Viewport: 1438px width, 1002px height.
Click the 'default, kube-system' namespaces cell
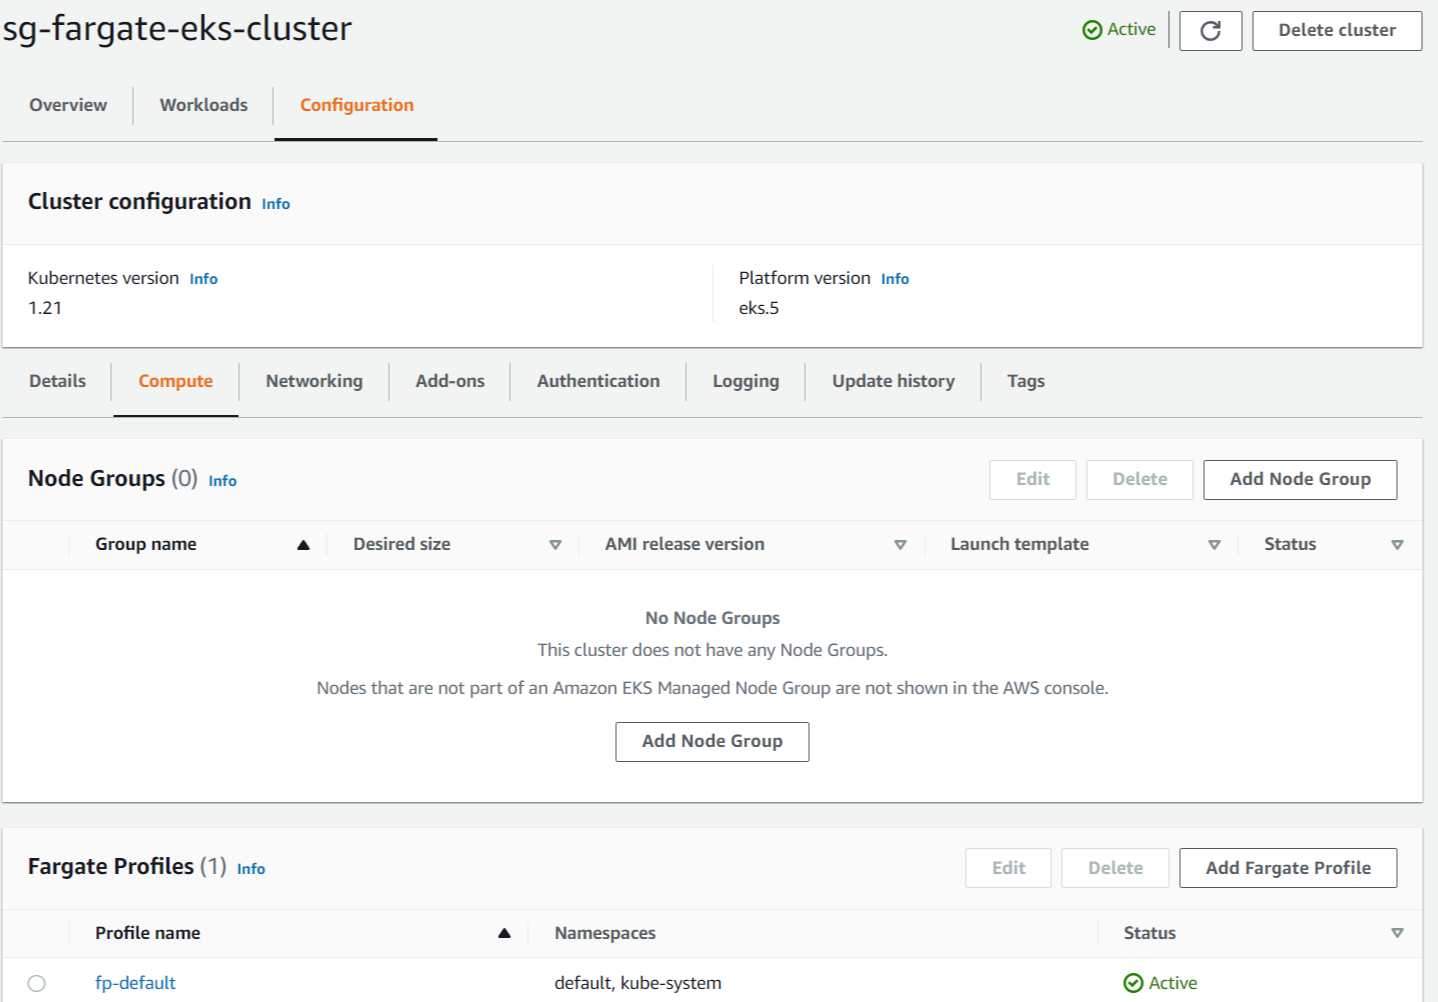tap(638, 983)
